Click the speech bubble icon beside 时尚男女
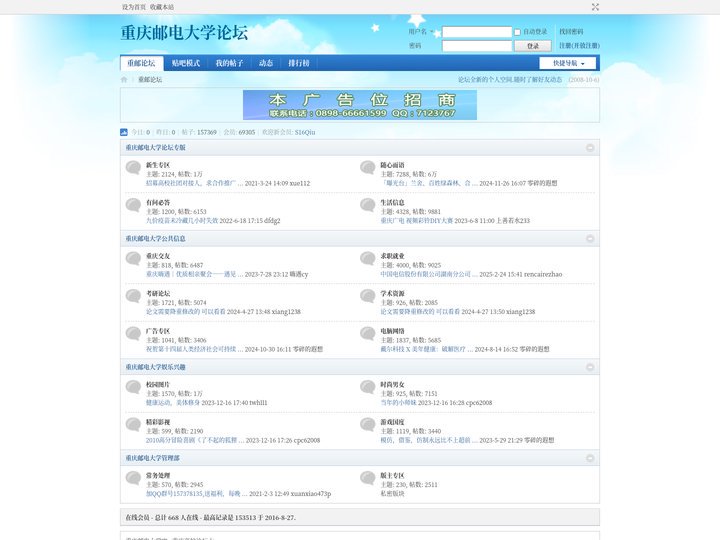Screen dimensions: 720x540 coord(368,387)
